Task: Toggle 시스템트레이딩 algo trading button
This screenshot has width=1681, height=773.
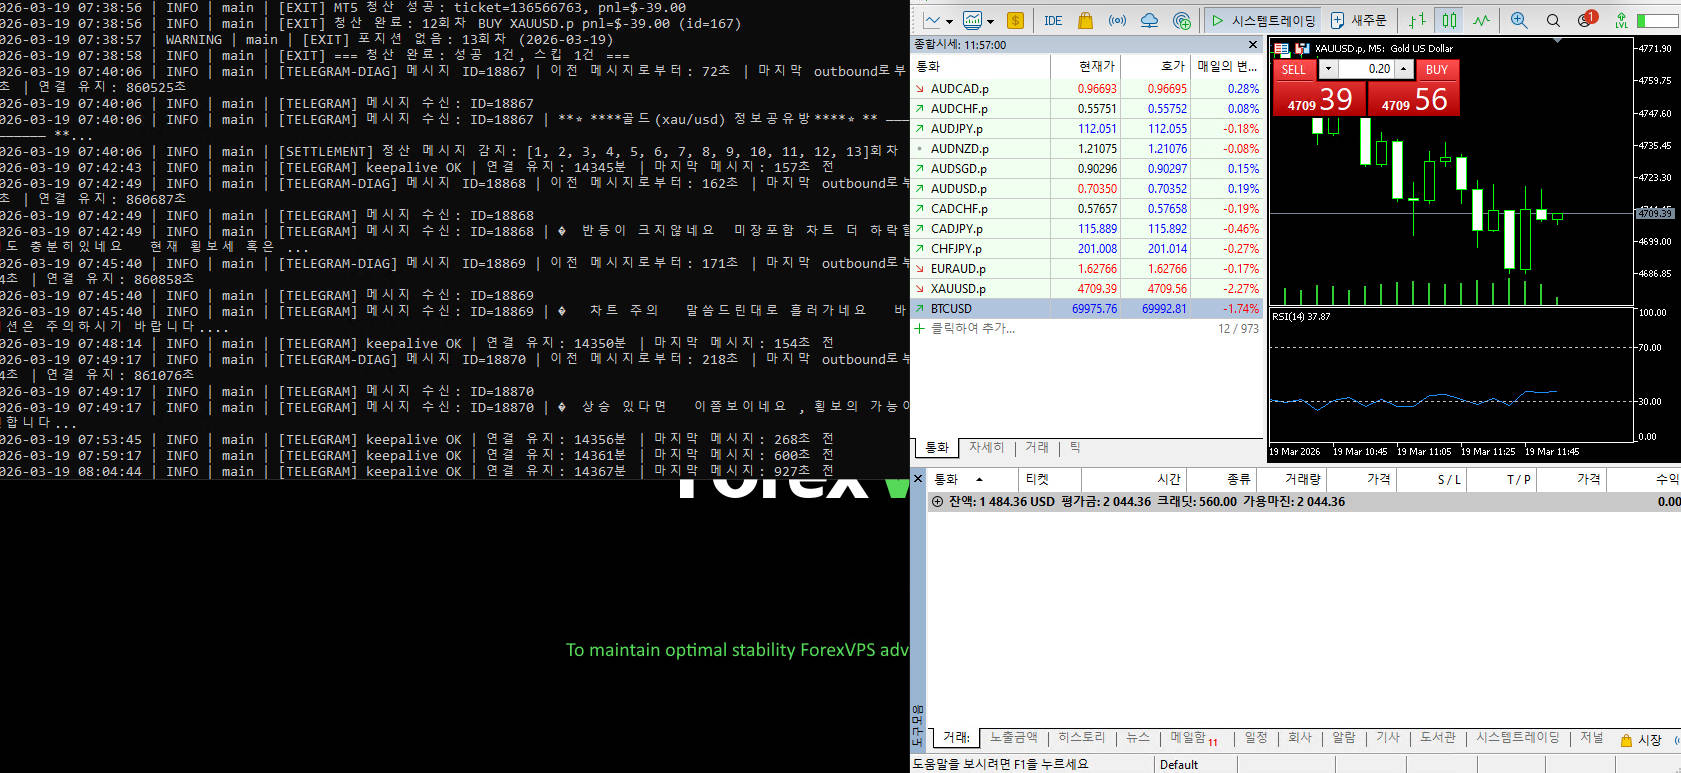Action: click(1263, 20)
